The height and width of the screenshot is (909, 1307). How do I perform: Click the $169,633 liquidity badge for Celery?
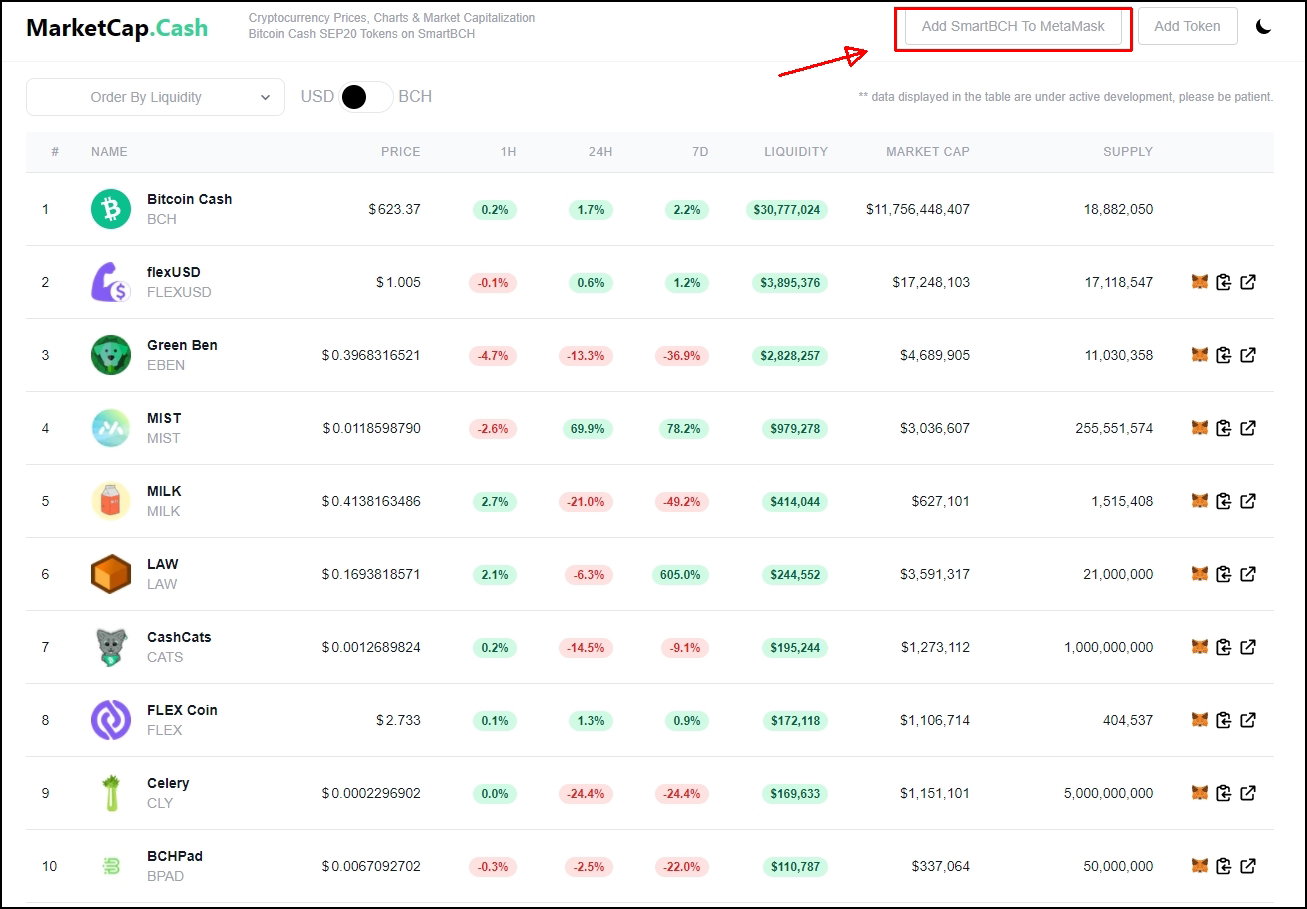(x=794, y=794)
